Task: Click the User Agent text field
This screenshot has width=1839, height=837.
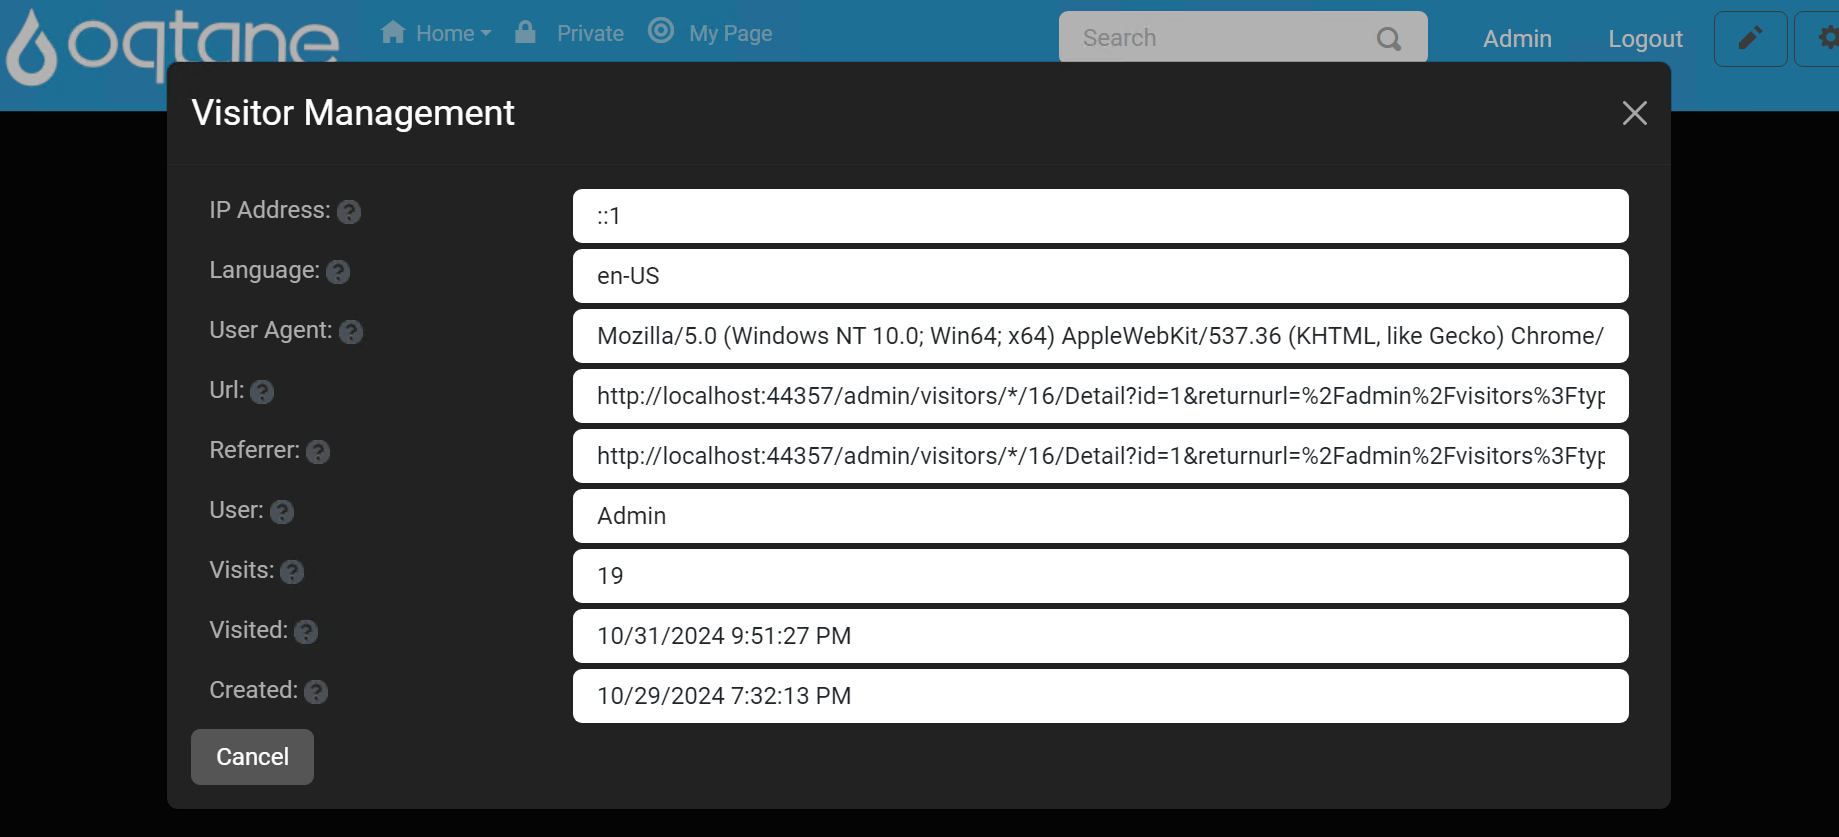Action: coord(1100,336)
